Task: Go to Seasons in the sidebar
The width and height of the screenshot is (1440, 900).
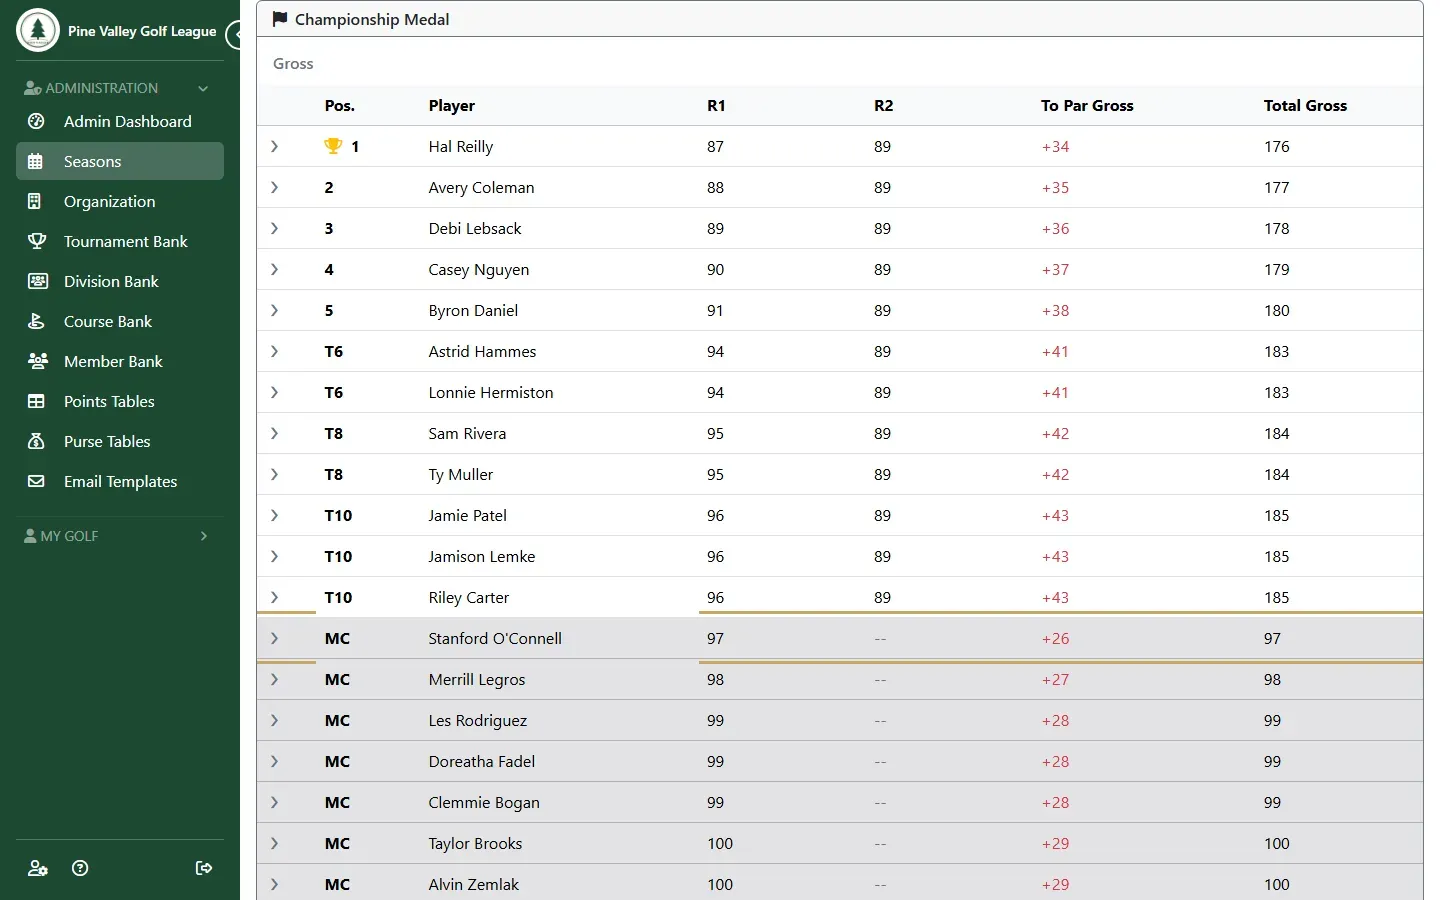Action: click(120, 161)
